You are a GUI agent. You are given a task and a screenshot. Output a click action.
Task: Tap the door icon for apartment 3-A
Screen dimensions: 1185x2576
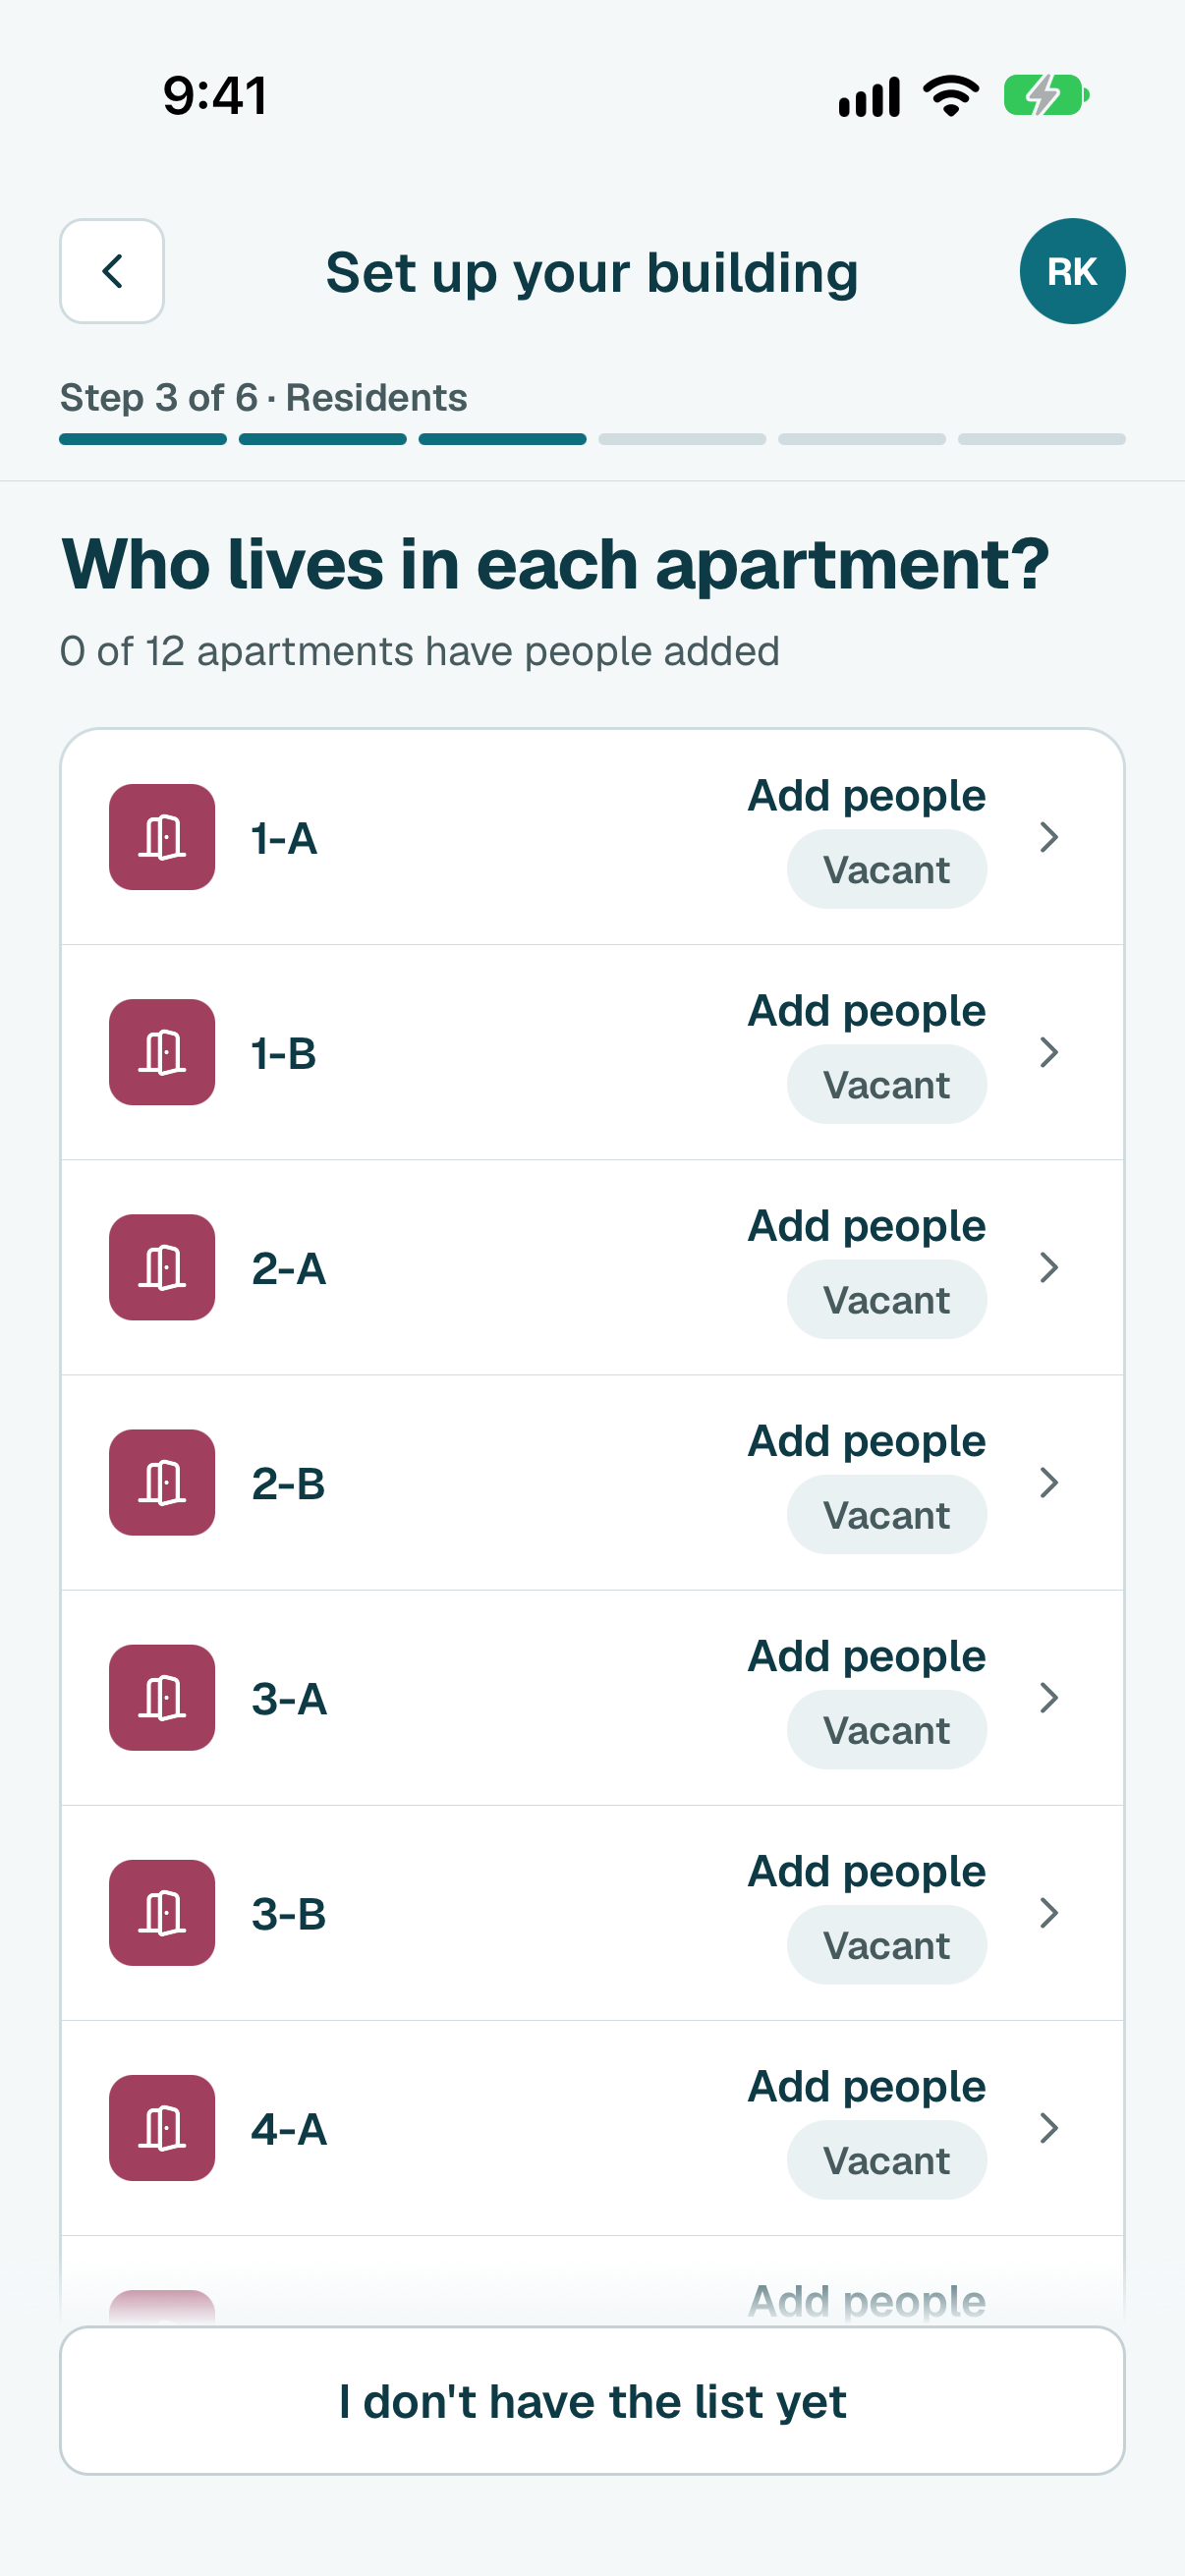162,1697
